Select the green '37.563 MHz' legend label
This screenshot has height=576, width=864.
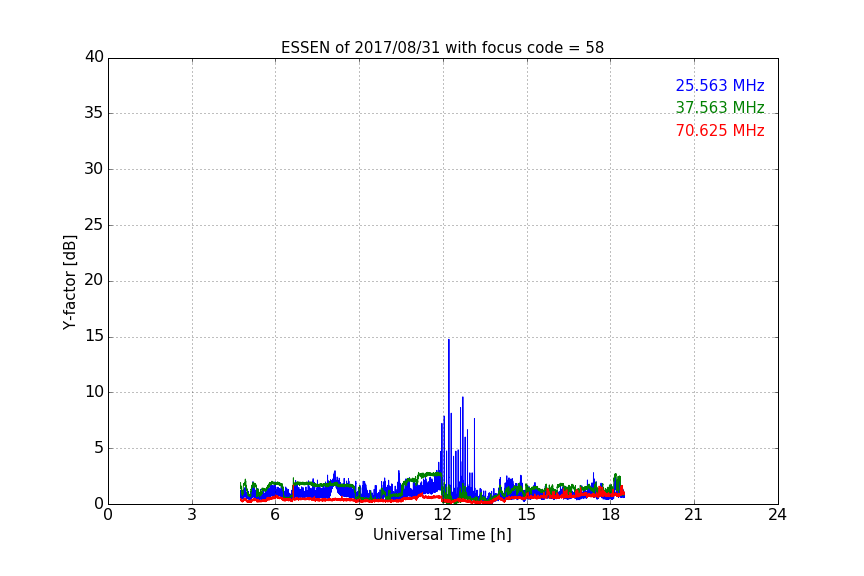[x=720, y=107]
